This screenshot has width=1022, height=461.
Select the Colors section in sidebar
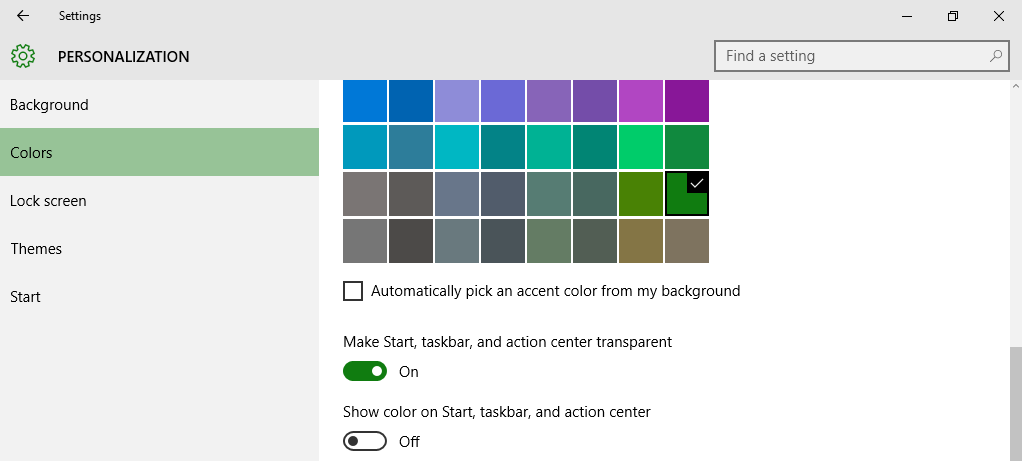31,153
